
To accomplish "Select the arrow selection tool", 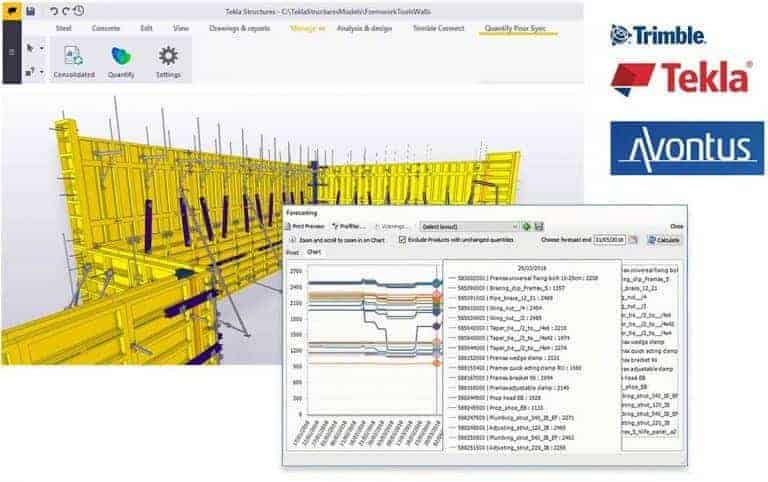I will point(30,48).
